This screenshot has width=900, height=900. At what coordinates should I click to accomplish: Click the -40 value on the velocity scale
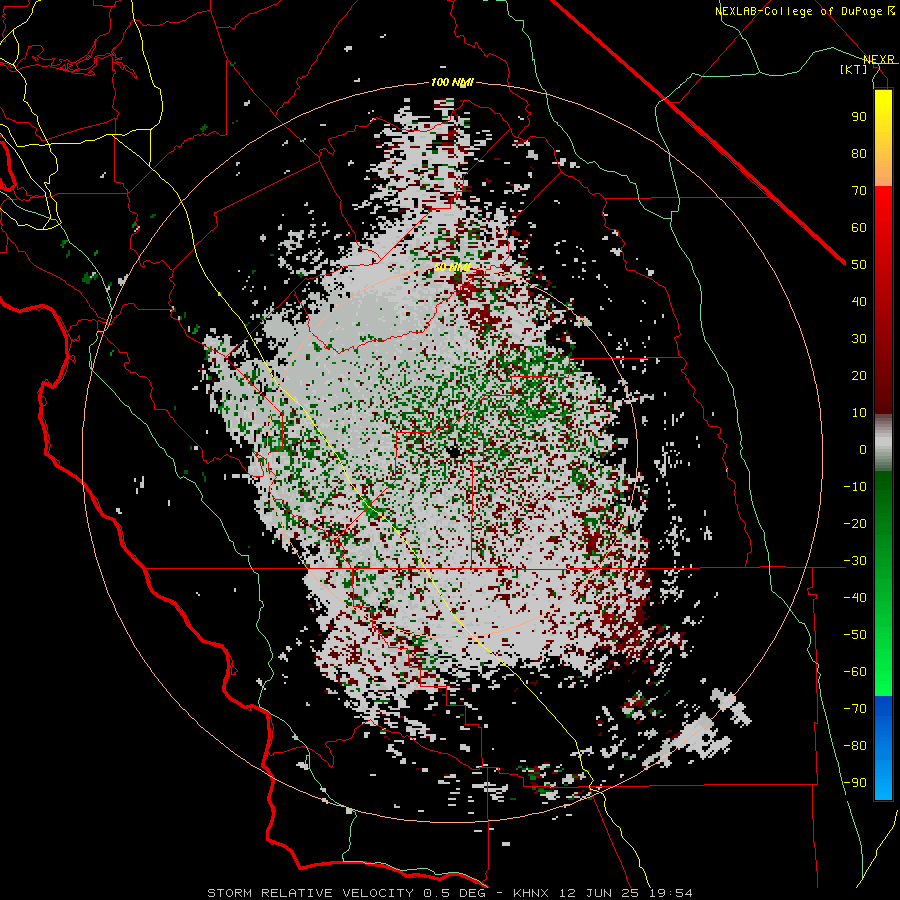[x=855, y=598]
